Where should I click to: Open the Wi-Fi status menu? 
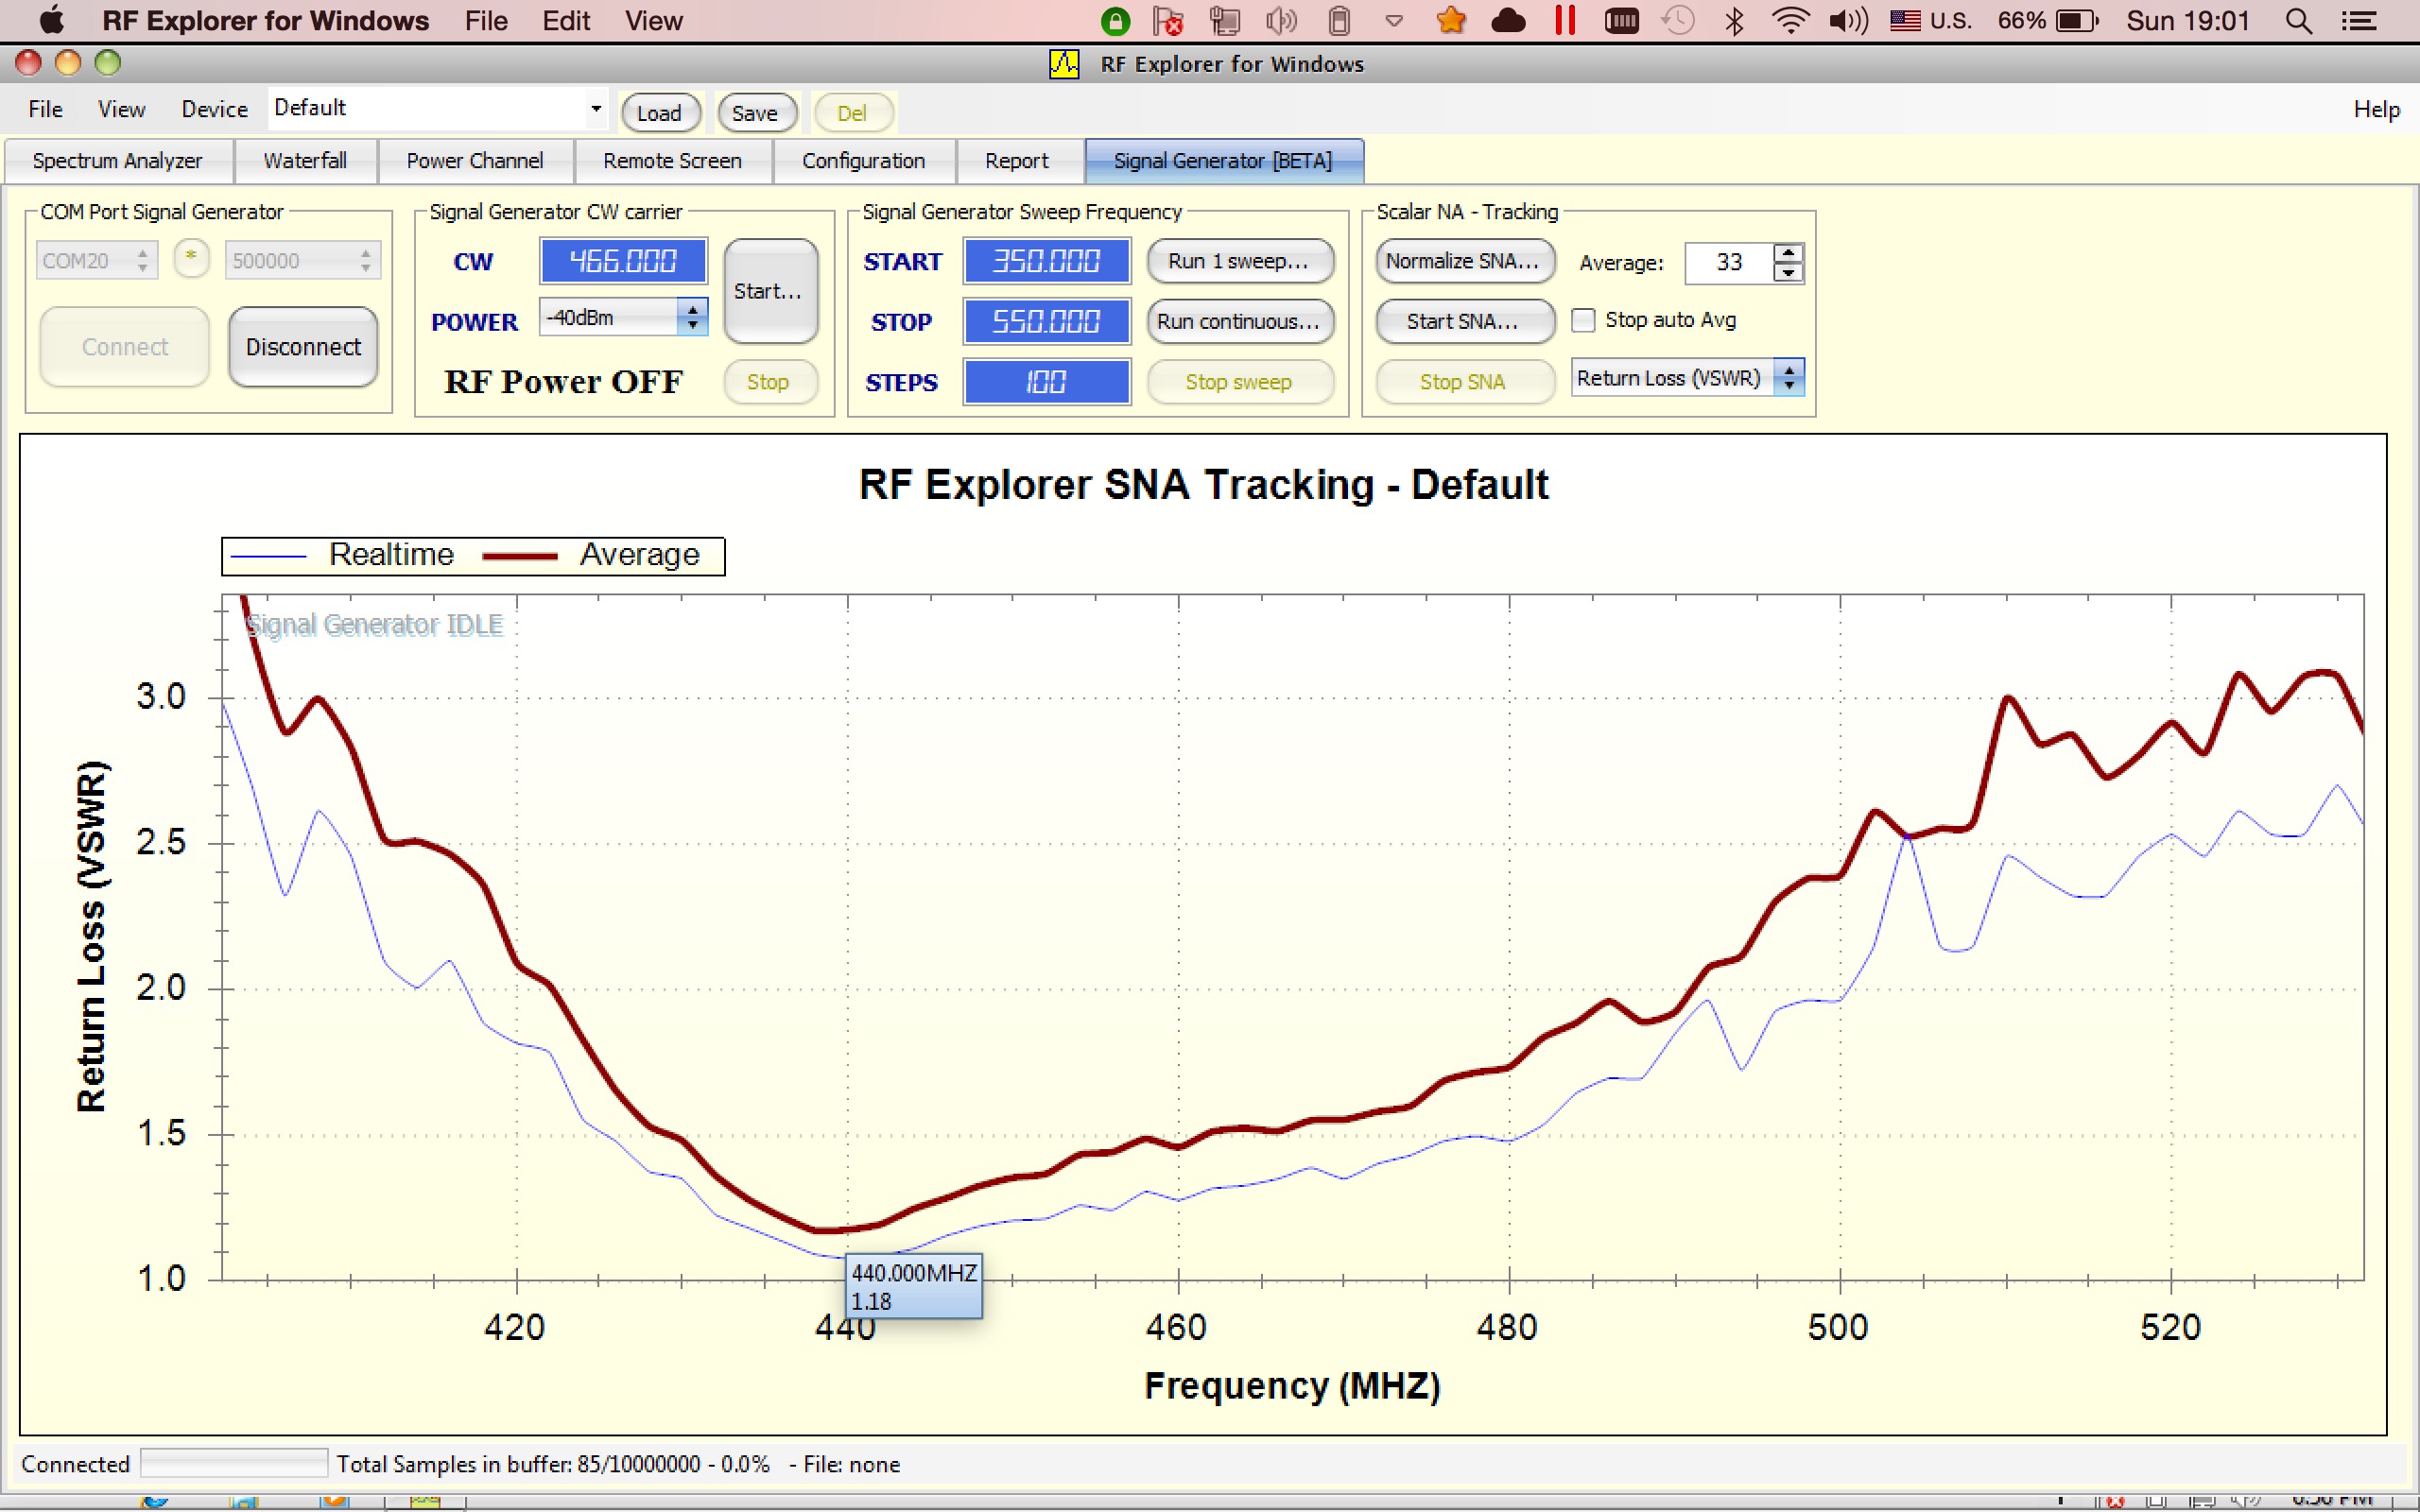[x=1790, y=21]
